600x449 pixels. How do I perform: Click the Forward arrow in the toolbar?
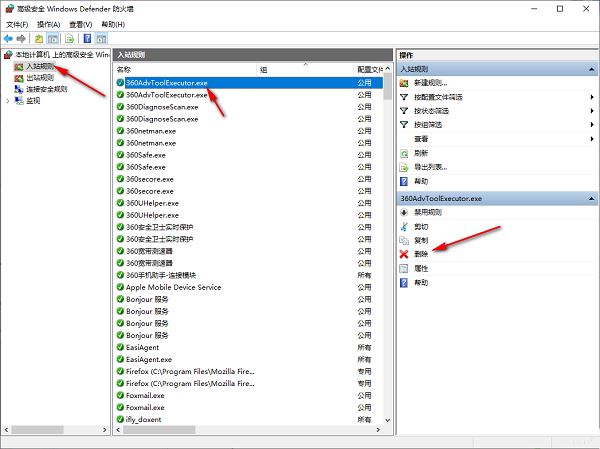[x=22, y=38]
